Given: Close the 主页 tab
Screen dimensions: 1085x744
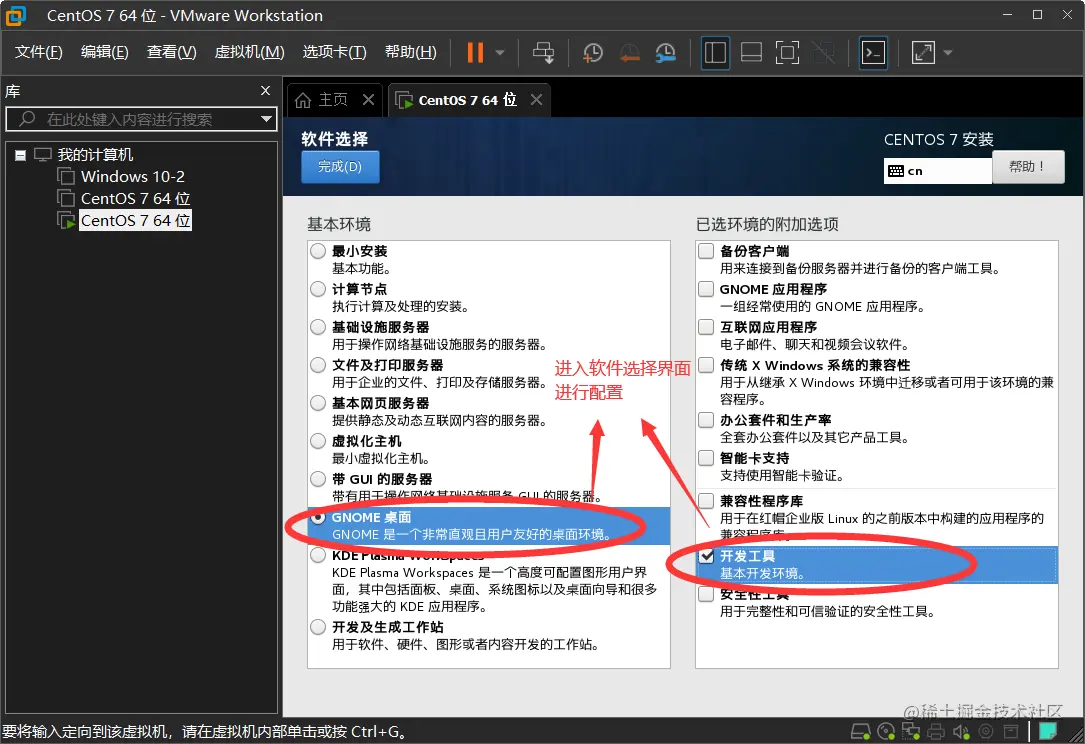Looking at the screenshot, I should click(x=368, y=100).
